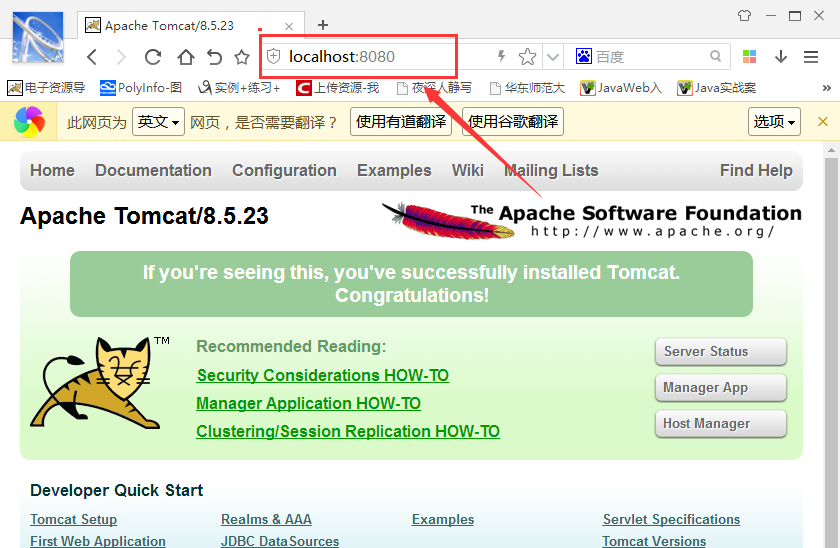
Task: Open the 英文 language dropdown
Action: [x=159, y=122]
